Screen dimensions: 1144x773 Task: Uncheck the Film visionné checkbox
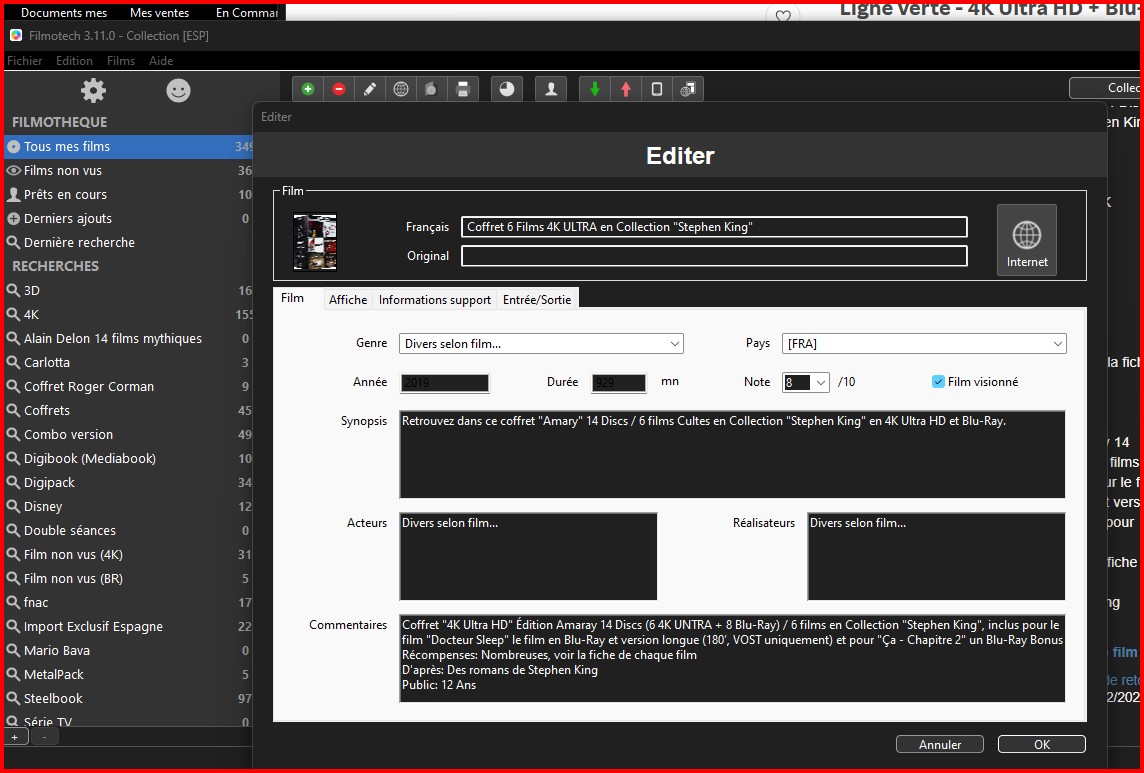click(938, 382)
